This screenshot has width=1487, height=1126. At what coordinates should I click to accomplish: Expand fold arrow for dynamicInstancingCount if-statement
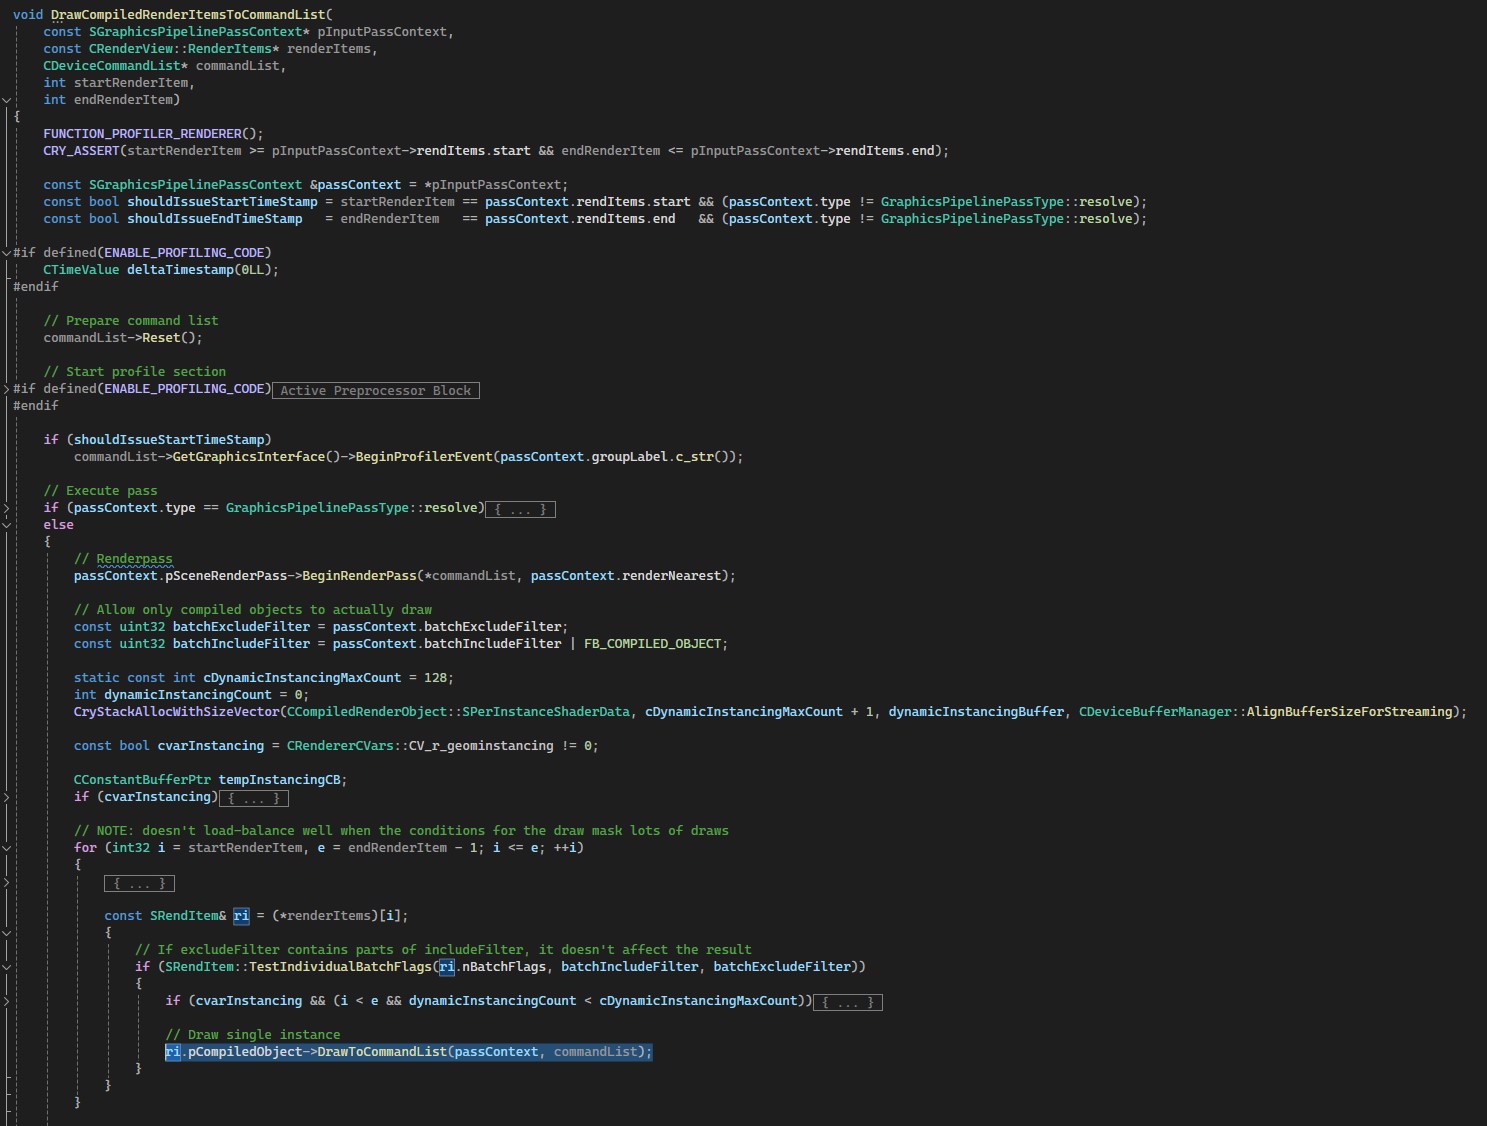click(x=7, y=1001)
